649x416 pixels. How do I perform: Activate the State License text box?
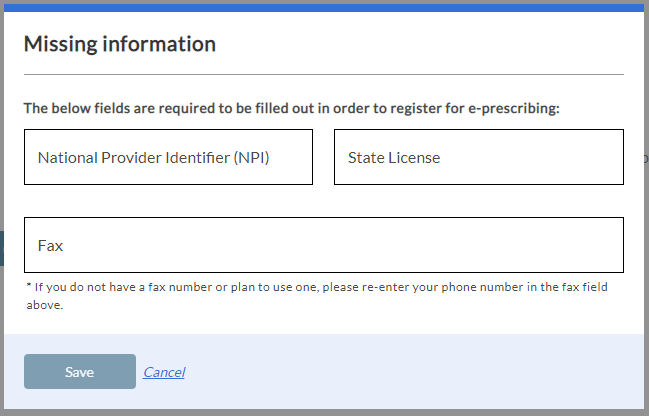coord(478,157)
